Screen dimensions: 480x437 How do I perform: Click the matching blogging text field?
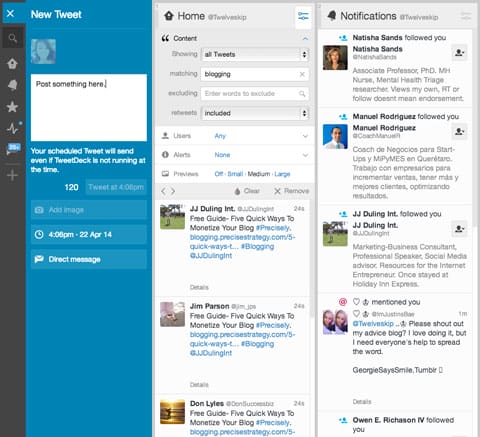255,74
